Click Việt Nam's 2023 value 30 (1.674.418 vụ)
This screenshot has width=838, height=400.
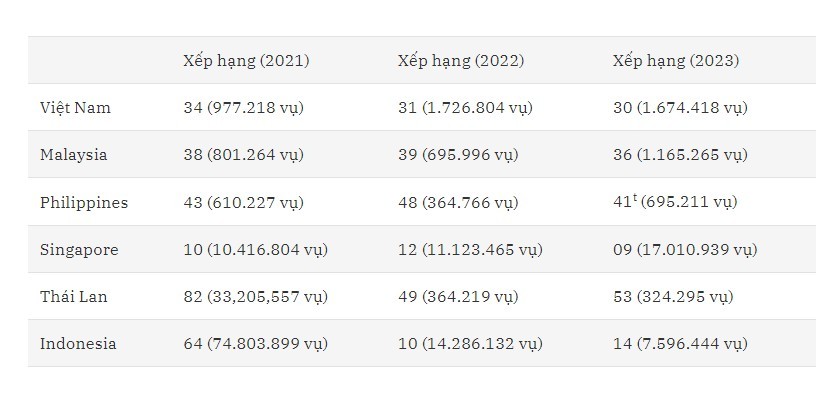680,108
